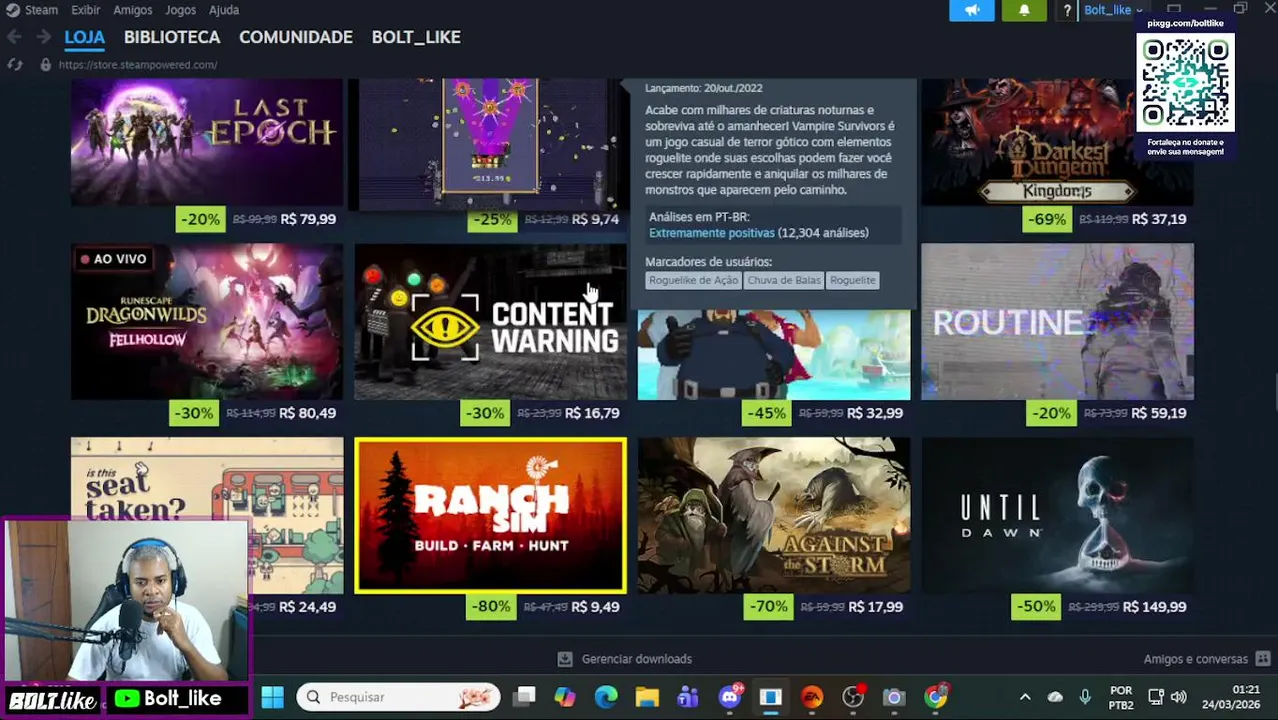Open the Ranch Sim game card

pos(490,515)
